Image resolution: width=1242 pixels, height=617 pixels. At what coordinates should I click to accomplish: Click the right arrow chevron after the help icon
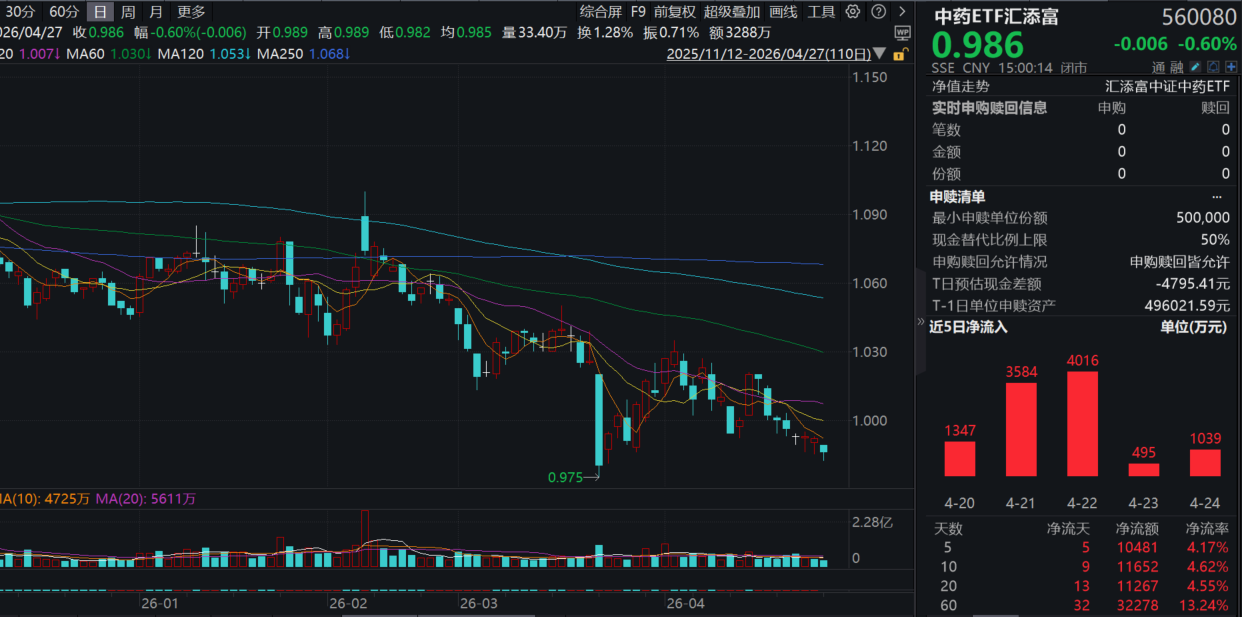coord(902,11)
